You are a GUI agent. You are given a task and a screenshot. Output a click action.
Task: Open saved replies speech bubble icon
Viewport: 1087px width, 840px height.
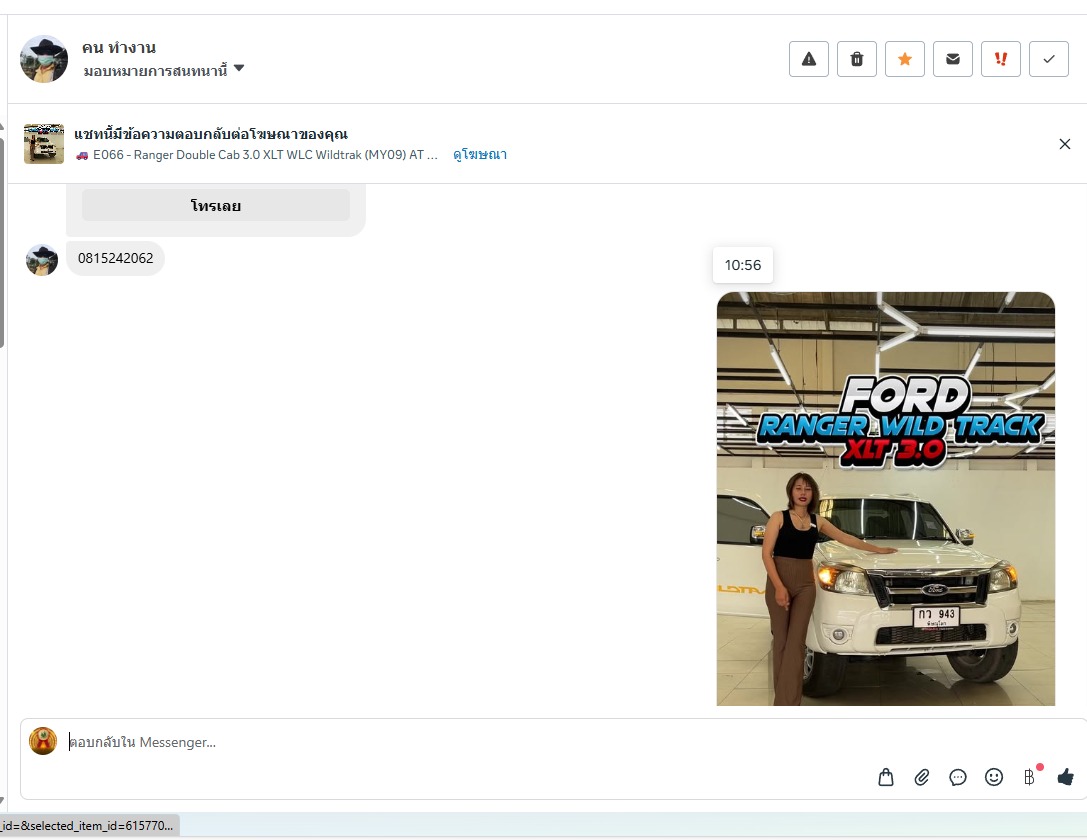point(957,777)
